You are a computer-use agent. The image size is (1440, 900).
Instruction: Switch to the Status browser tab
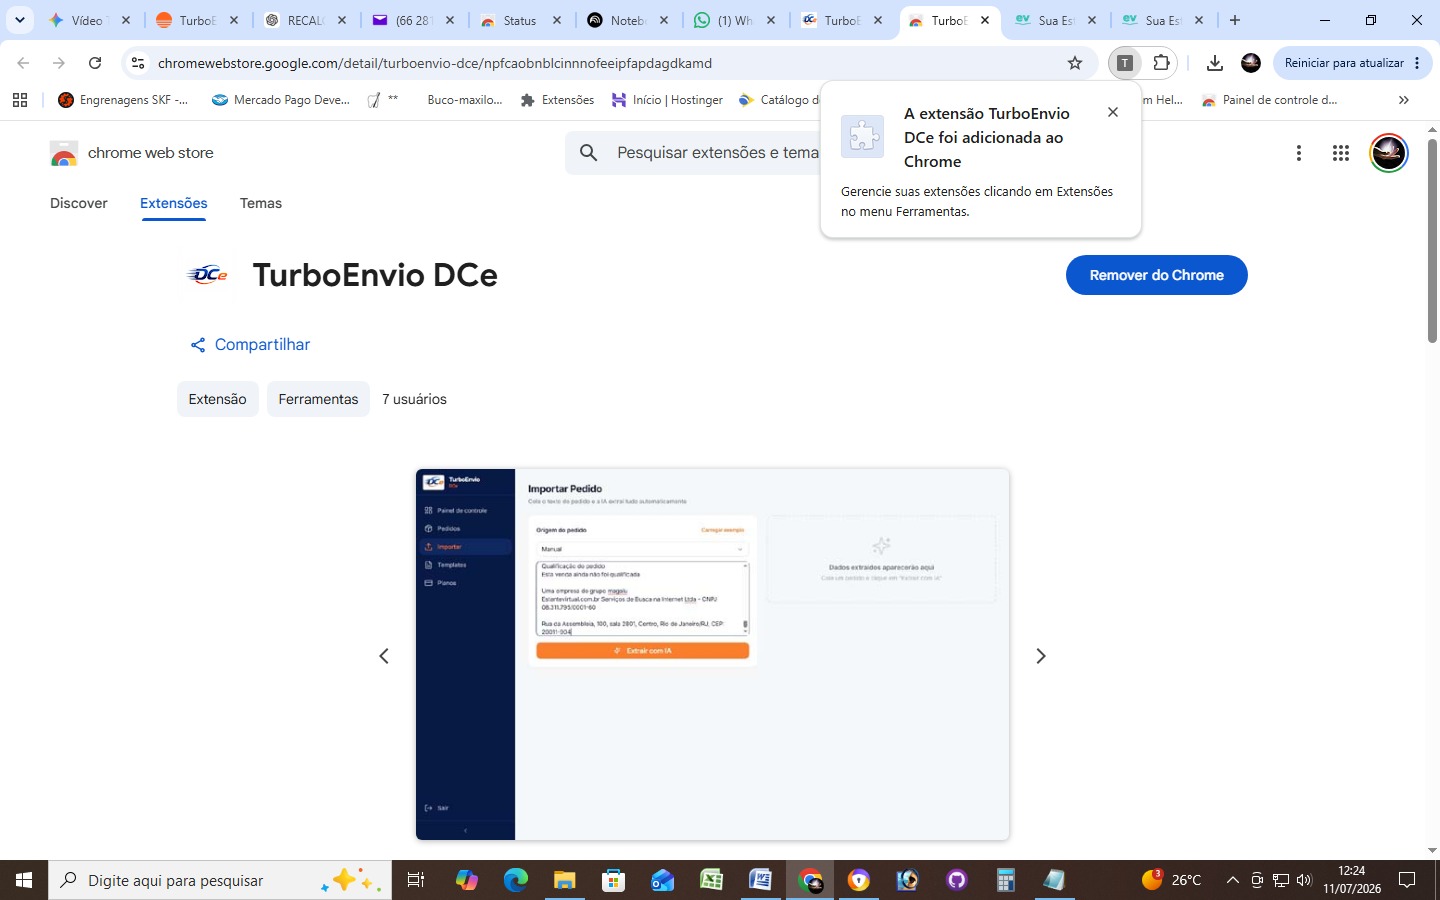click(x=519, y=20)
